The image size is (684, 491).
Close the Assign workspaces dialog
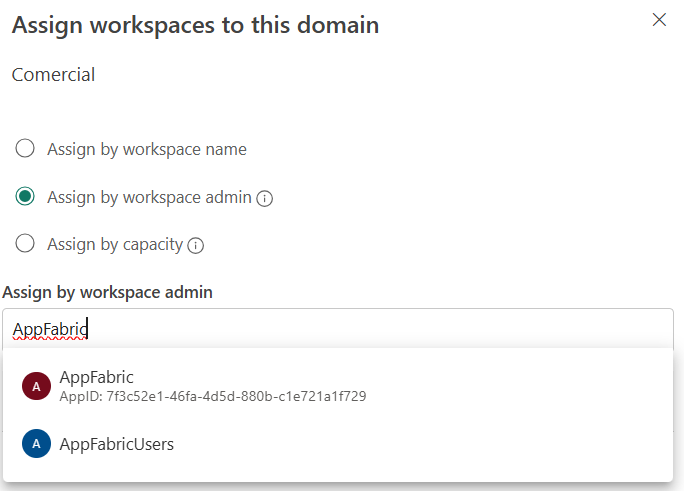659,20
